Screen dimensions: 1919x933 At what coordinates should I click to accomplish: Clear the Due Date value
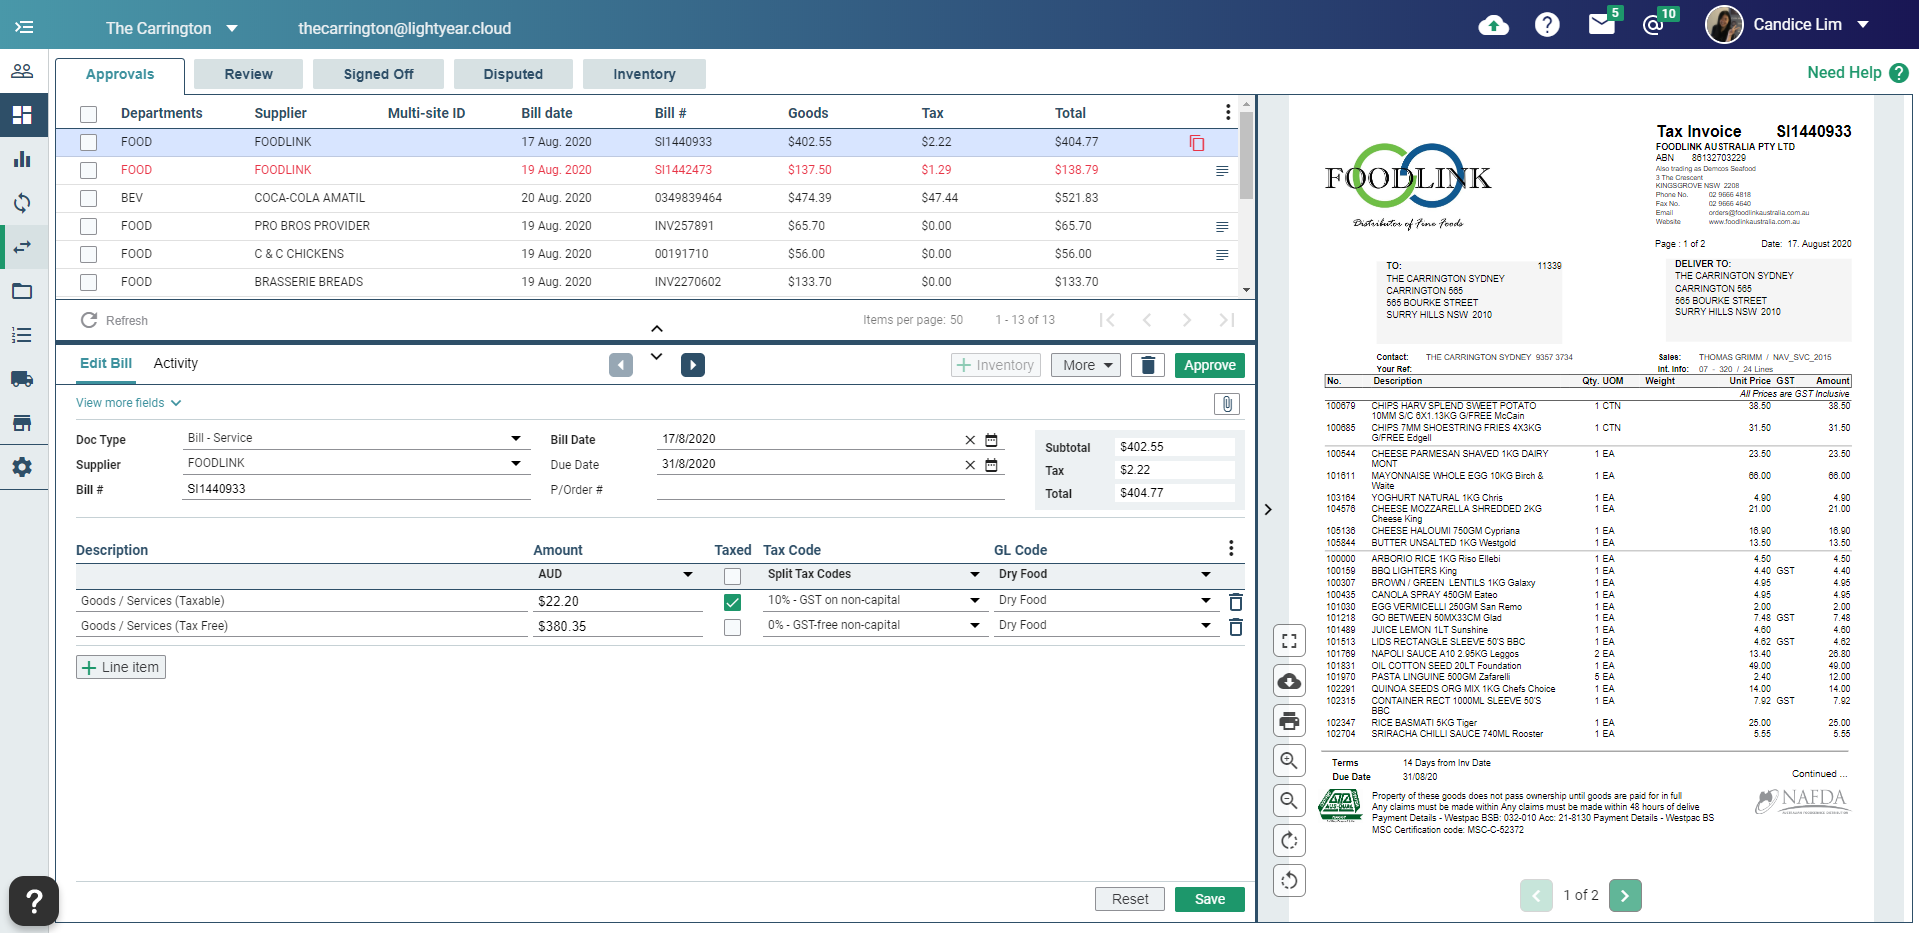pyautogui.click(x=970, y=465)
